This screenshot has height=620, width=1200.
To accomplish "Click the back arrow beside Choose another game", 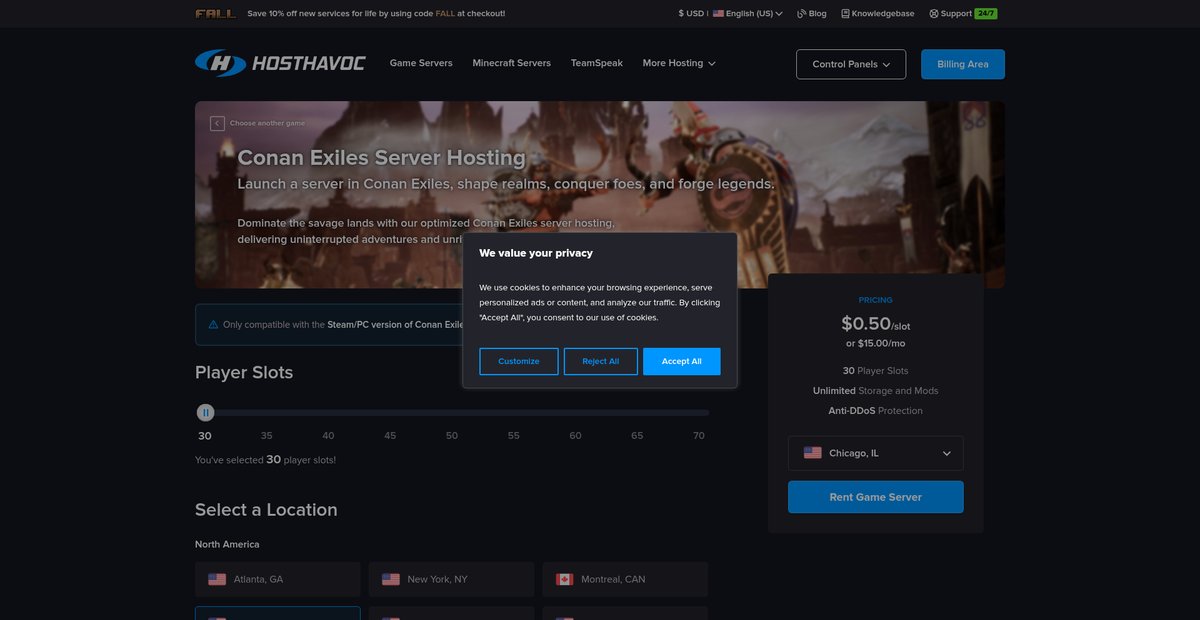I will point(217,123).
